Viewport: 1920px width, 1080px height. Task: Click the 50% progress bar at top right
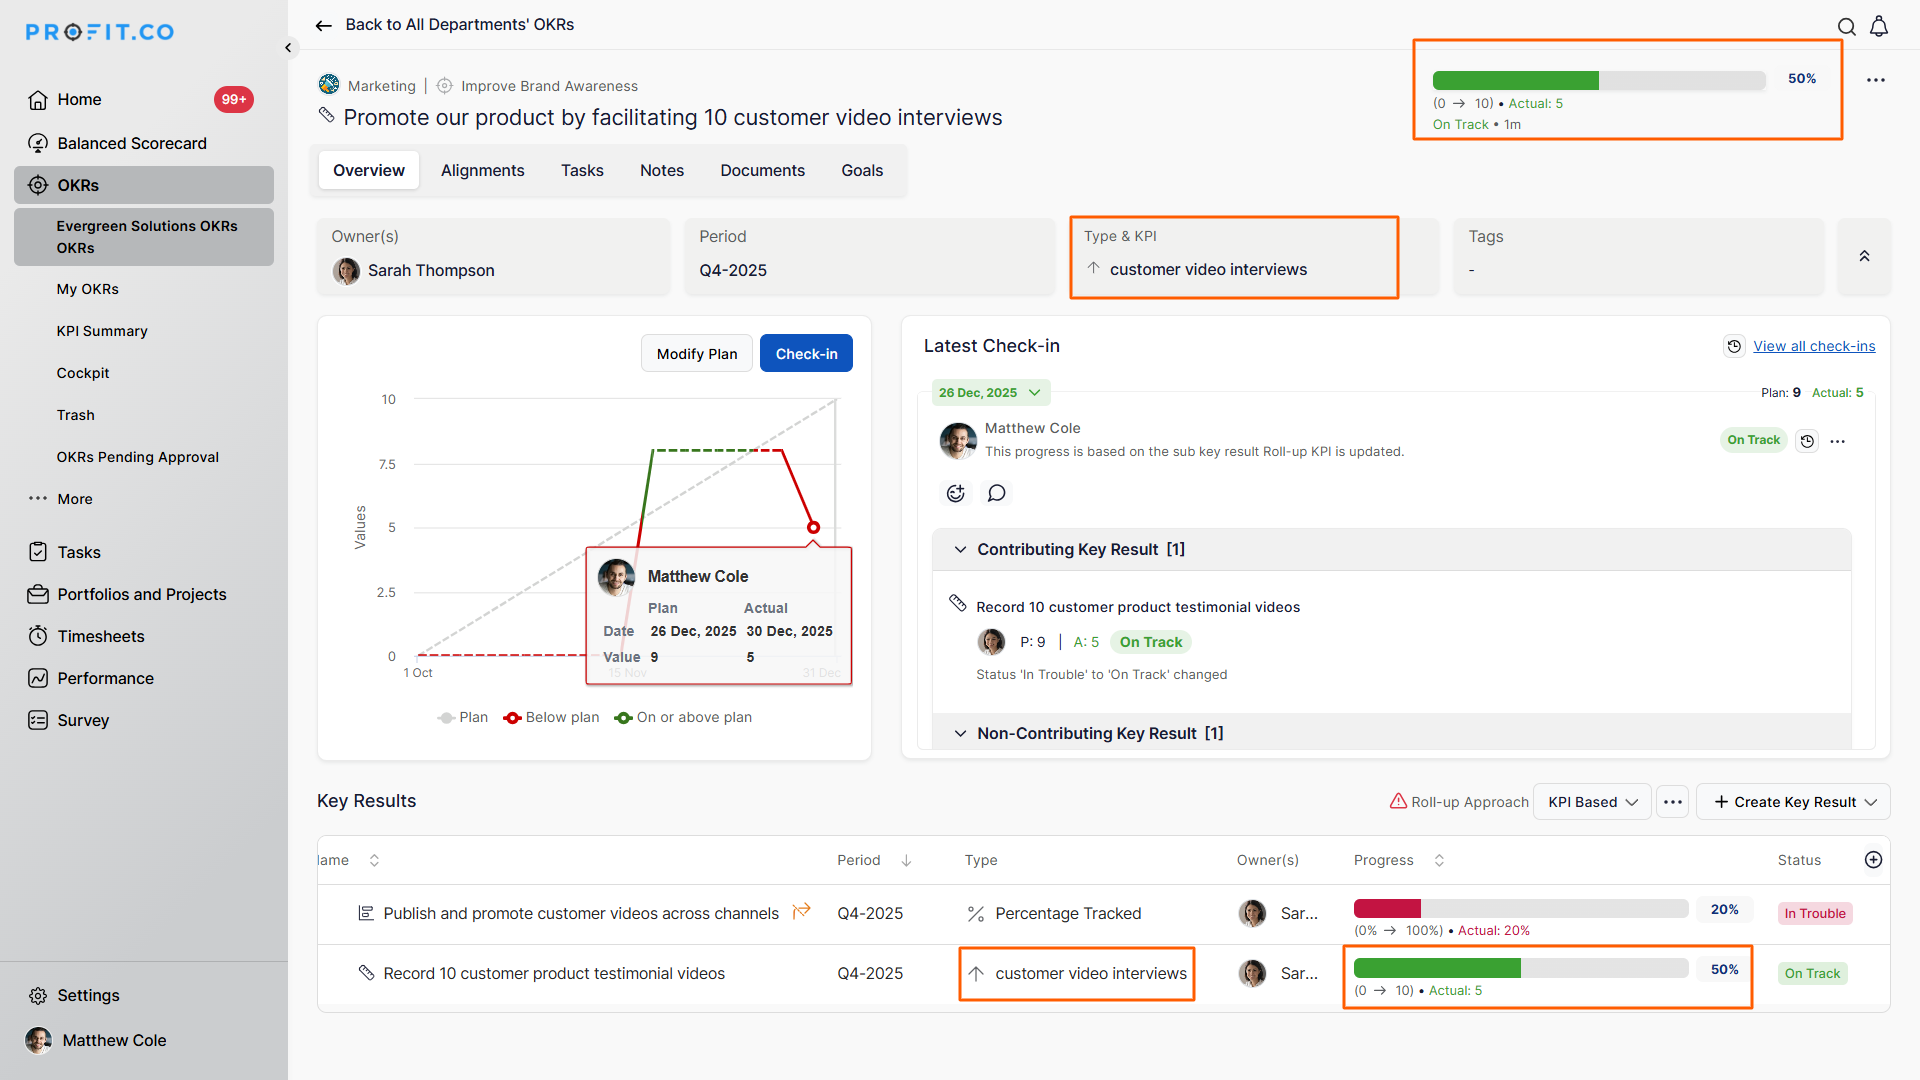[1598, 81]
